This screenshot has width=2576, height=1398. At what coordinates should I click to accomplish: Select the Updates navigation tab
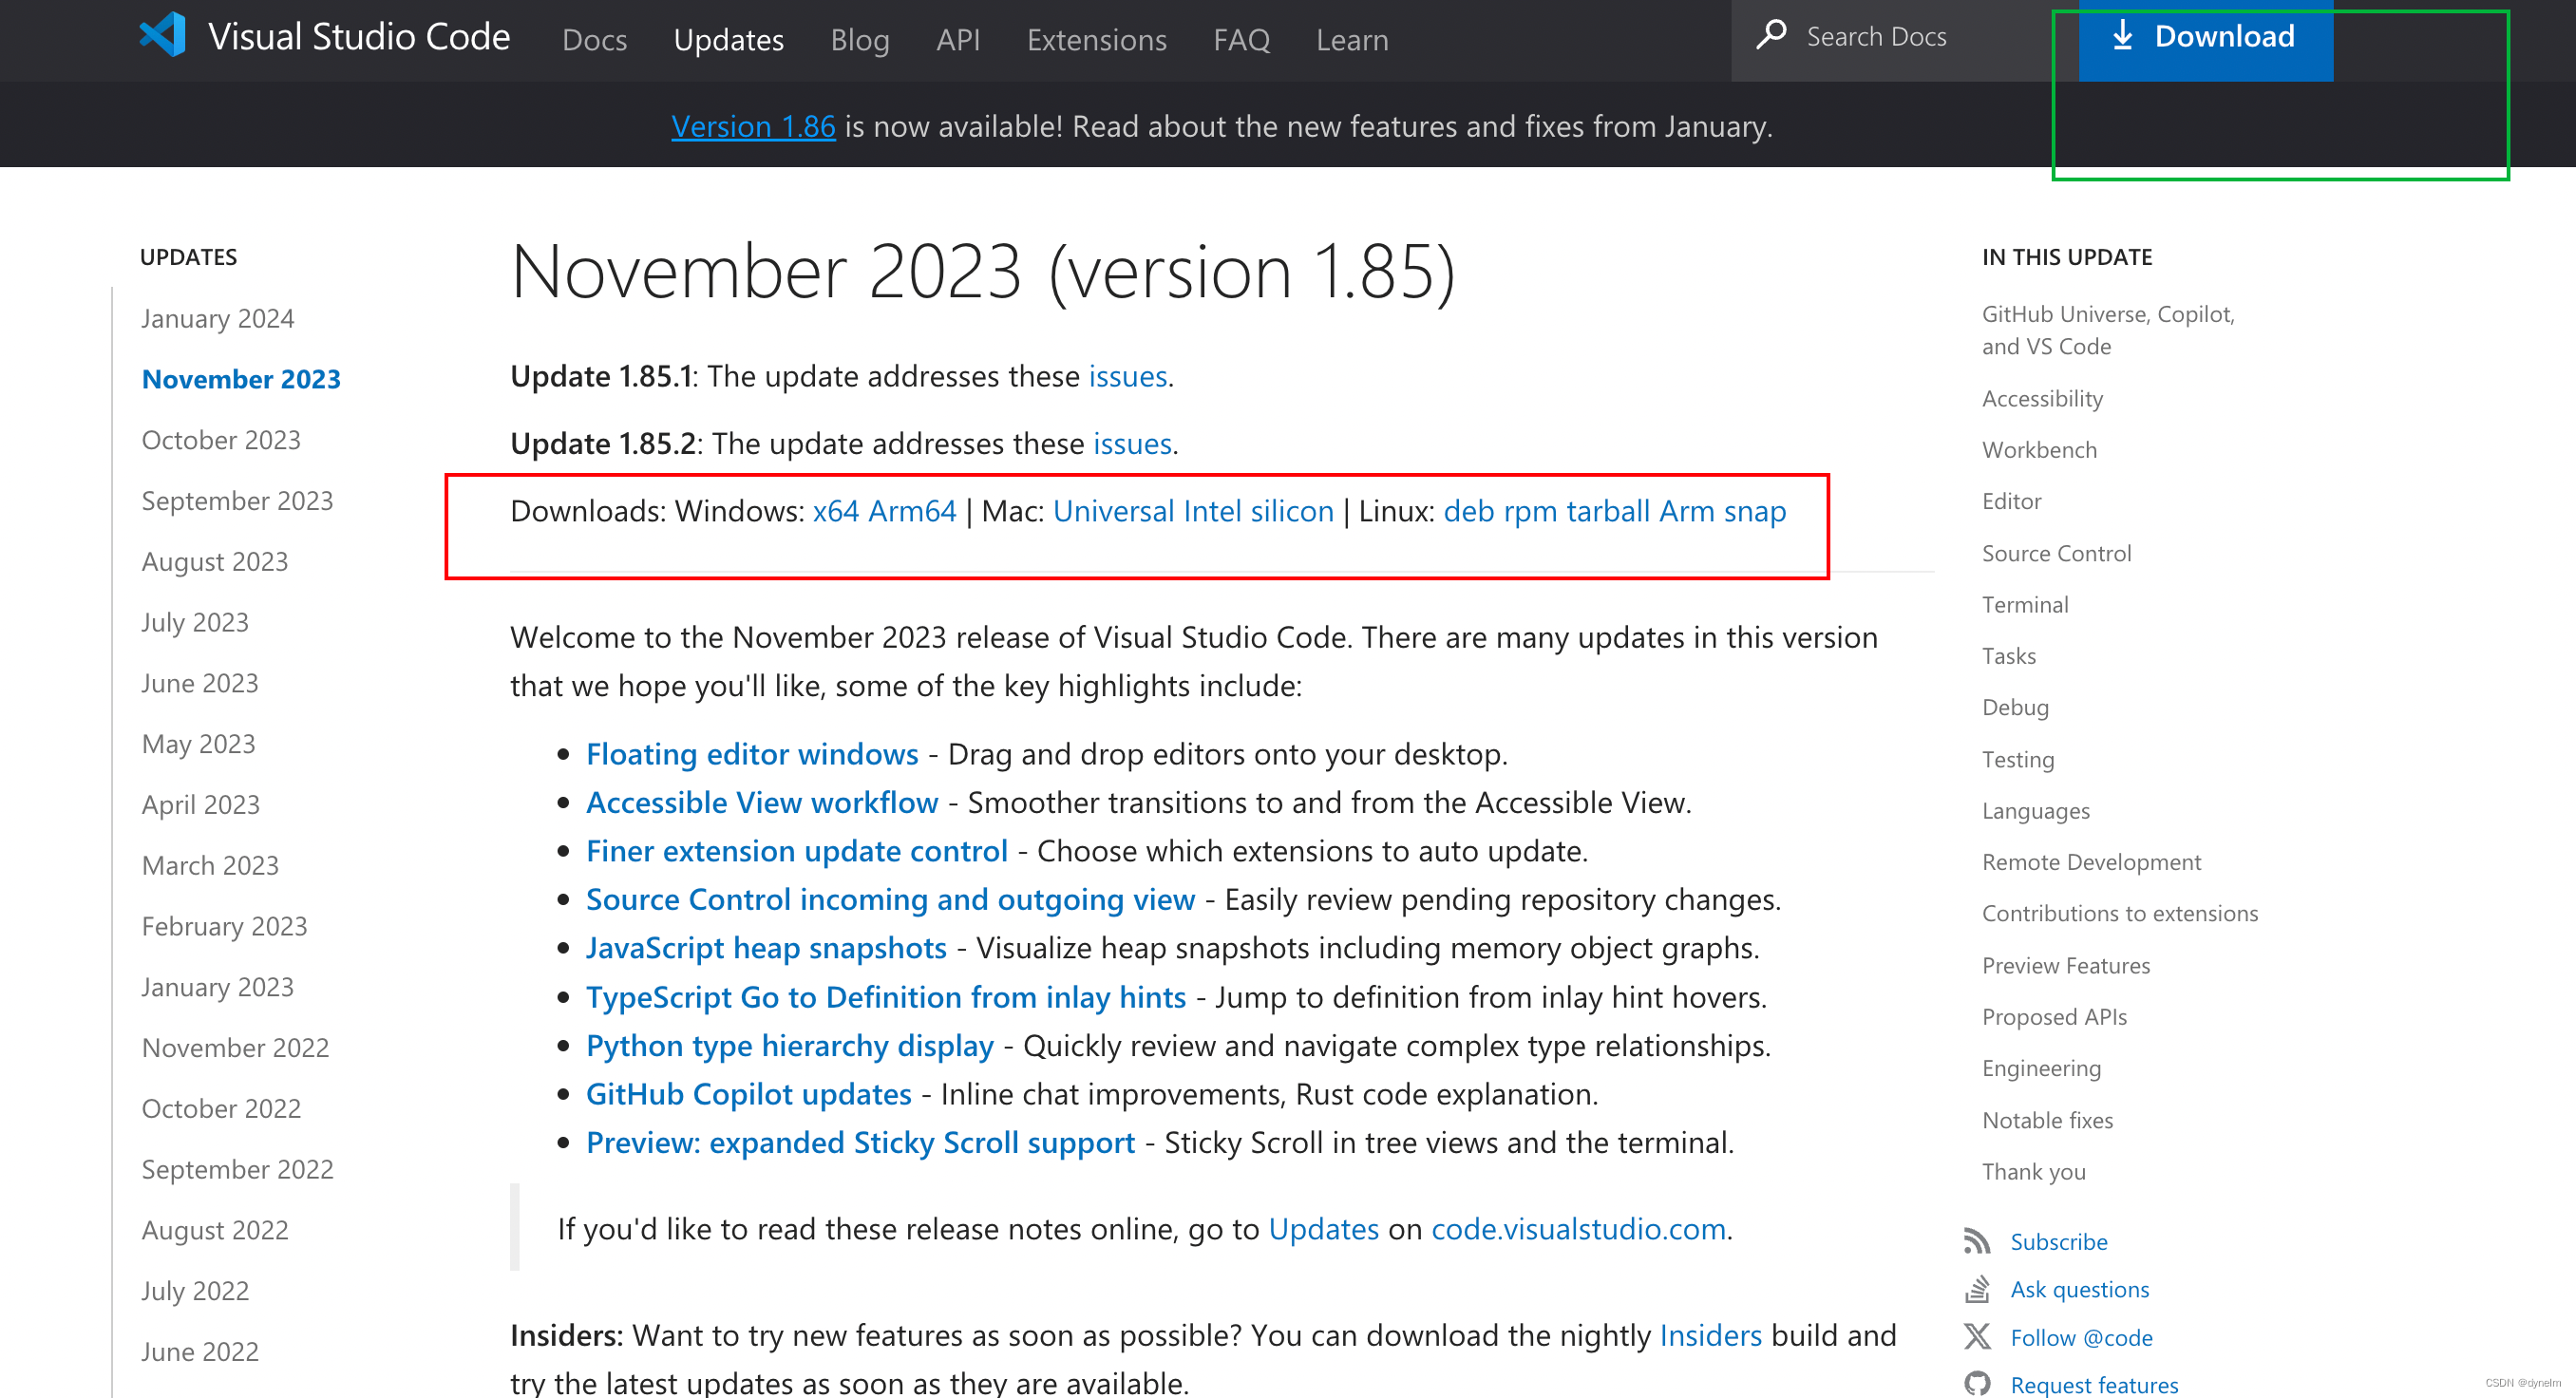[727, 38]
